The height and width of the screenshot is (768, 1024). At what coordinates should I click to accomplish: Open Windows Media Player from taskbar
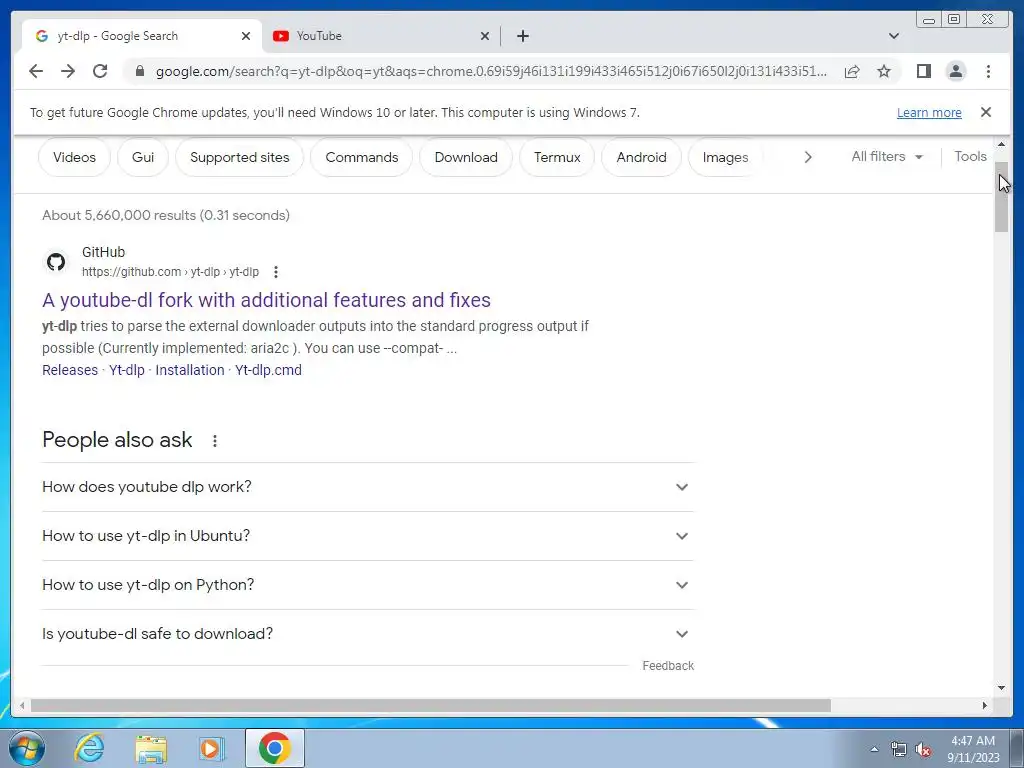coord(211,748)
